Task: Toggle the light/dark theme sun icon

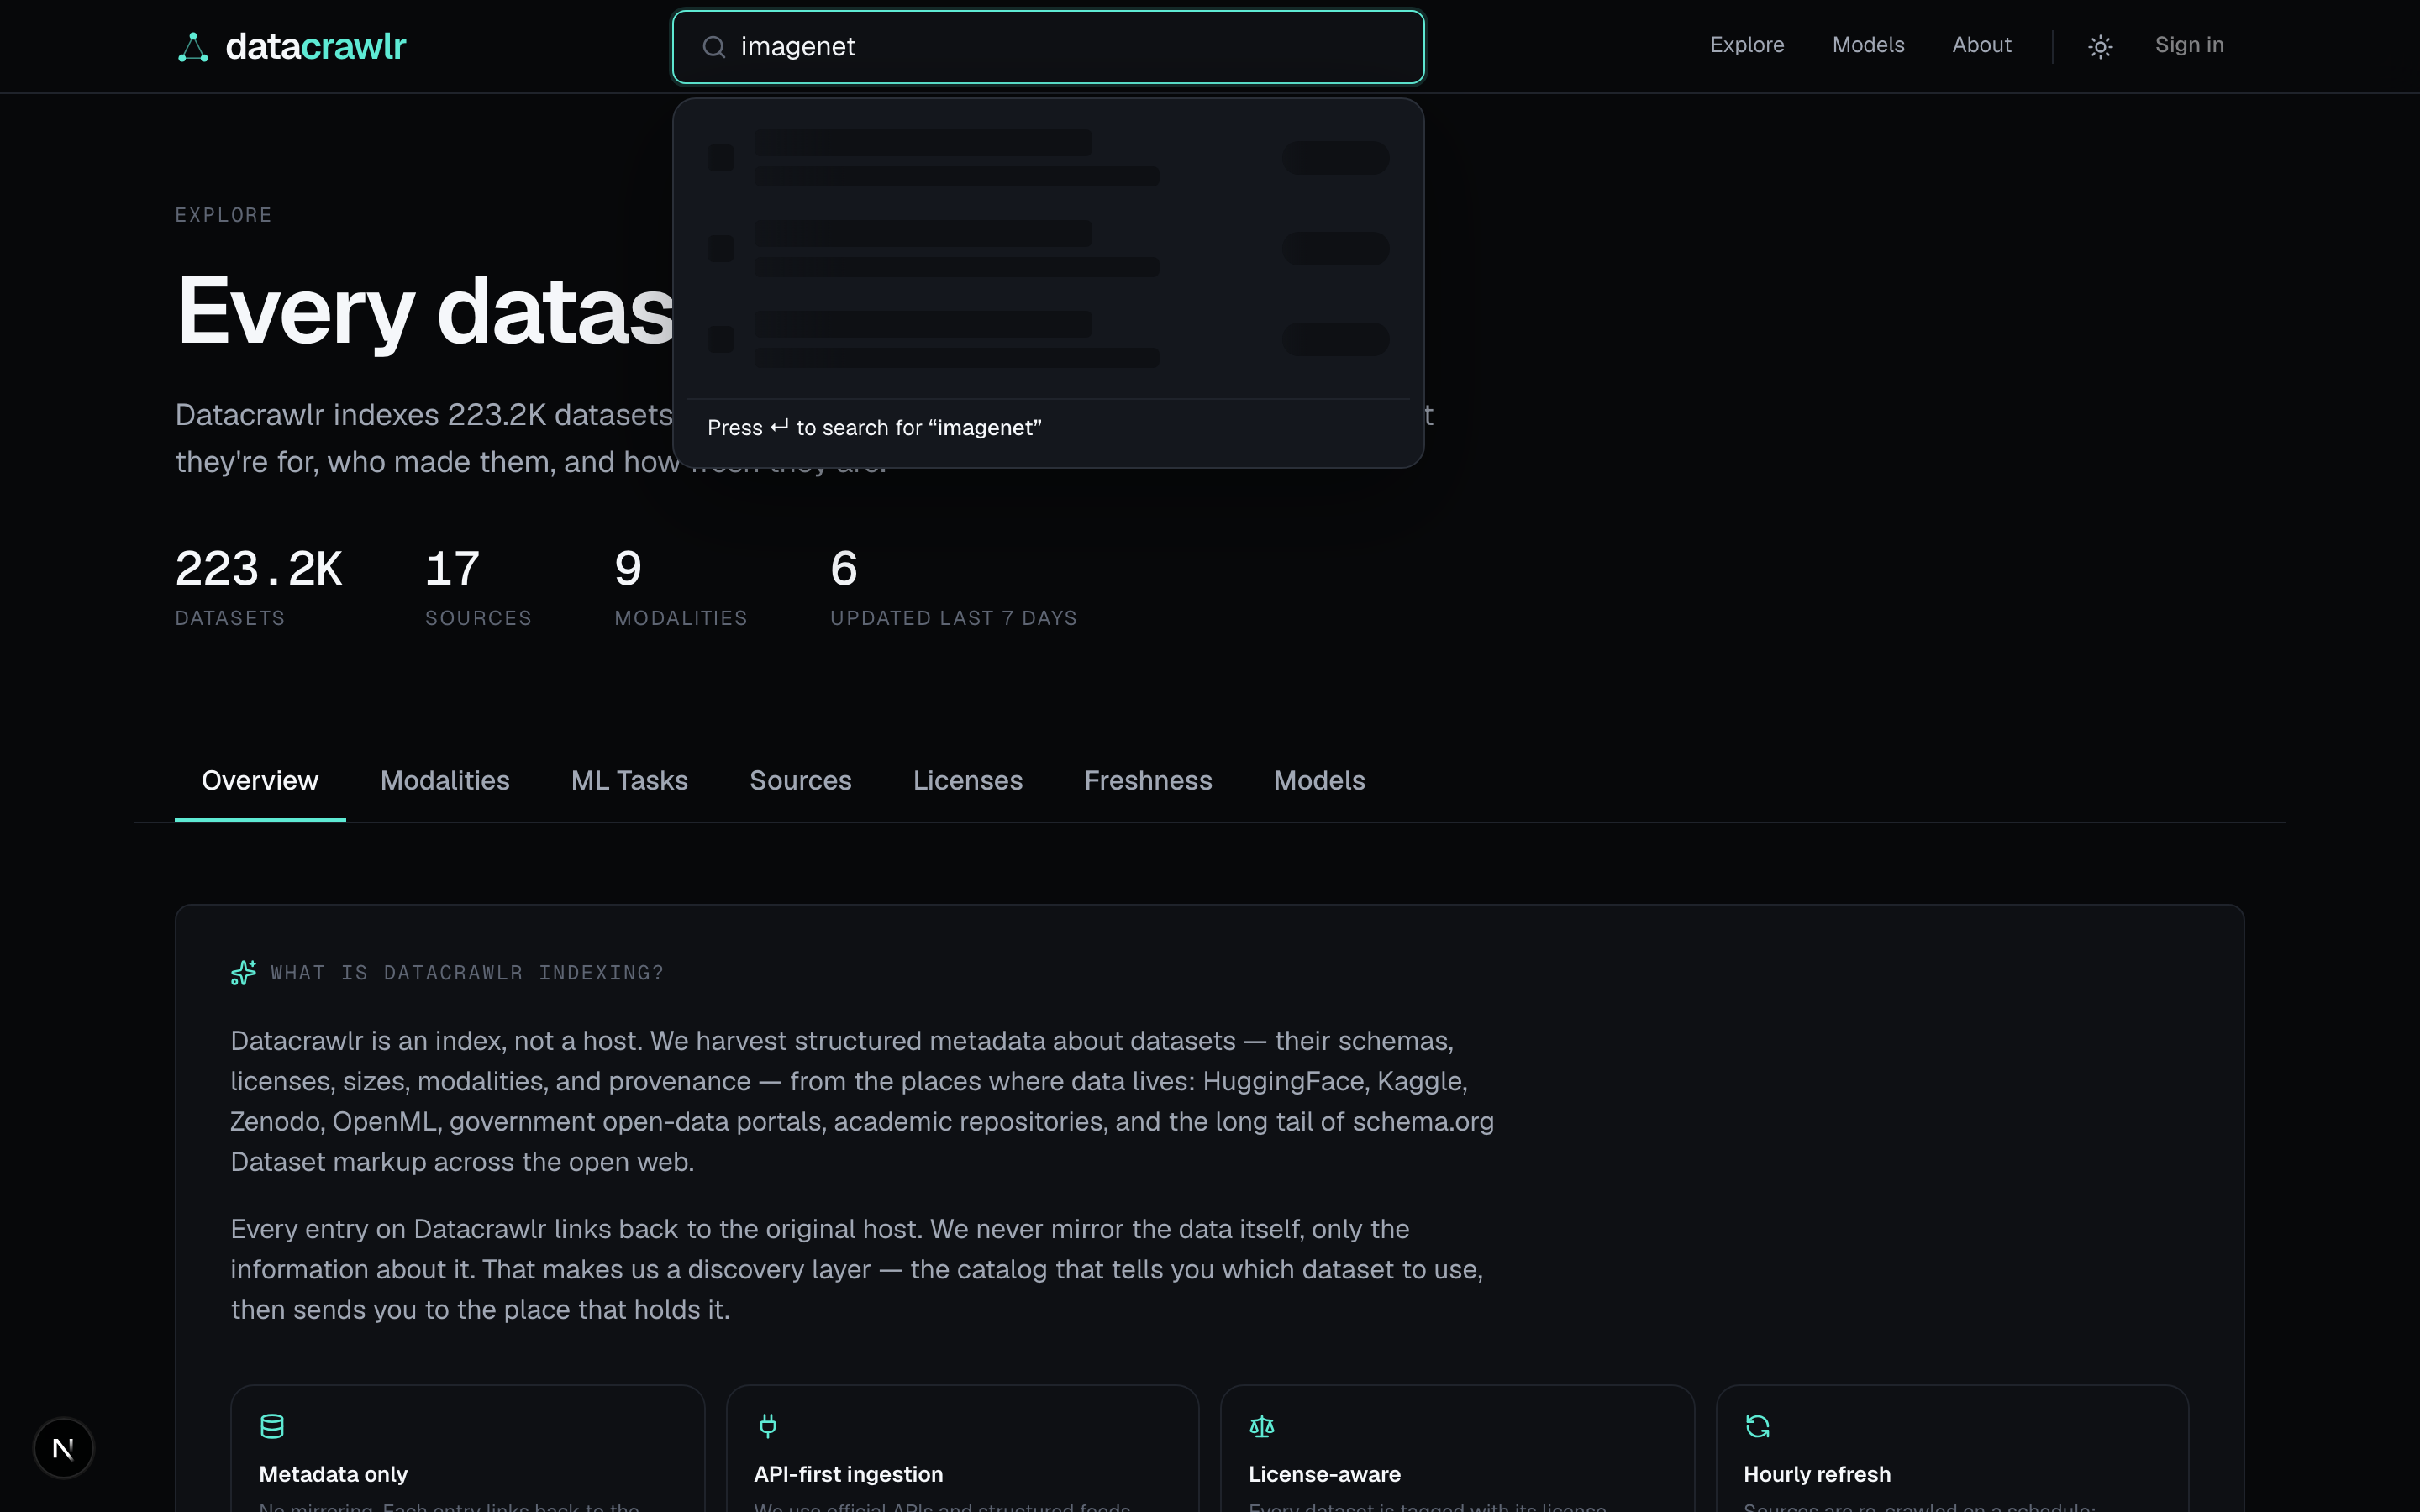Action: click(x=2100, y=46)
